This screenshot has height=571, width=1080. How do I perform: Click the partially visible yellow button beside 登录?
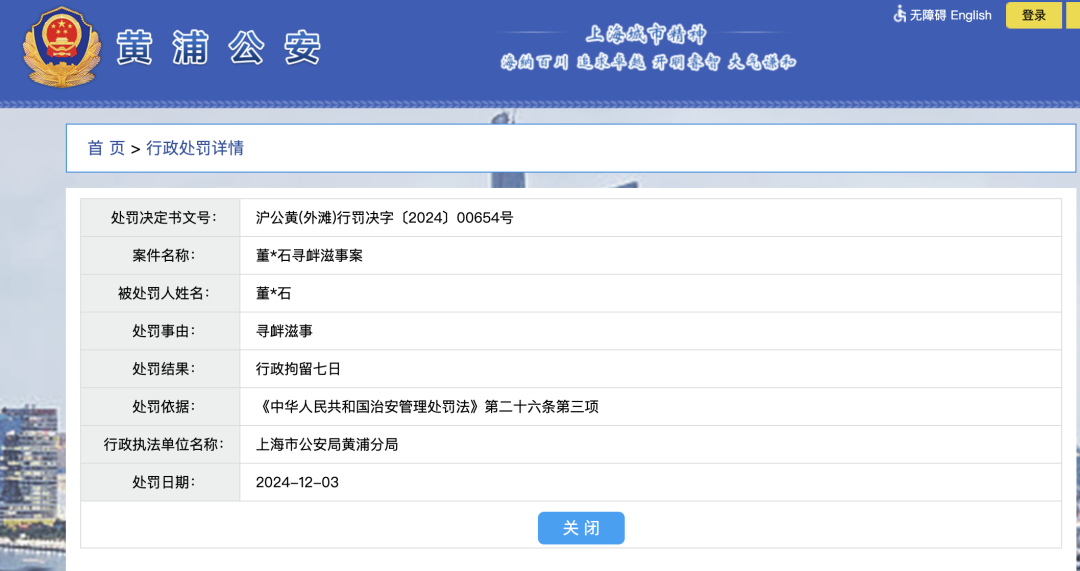pyautogui.click(x=1073, y=15)
